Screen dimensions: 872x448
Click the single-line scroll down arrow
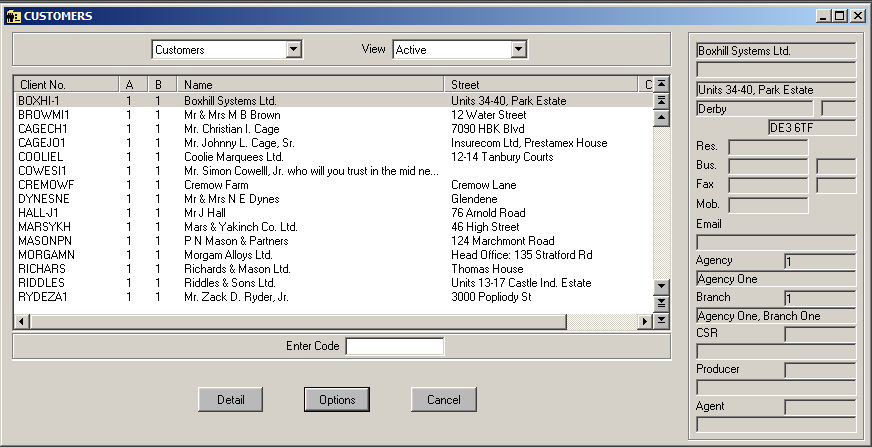click(660, 287)
